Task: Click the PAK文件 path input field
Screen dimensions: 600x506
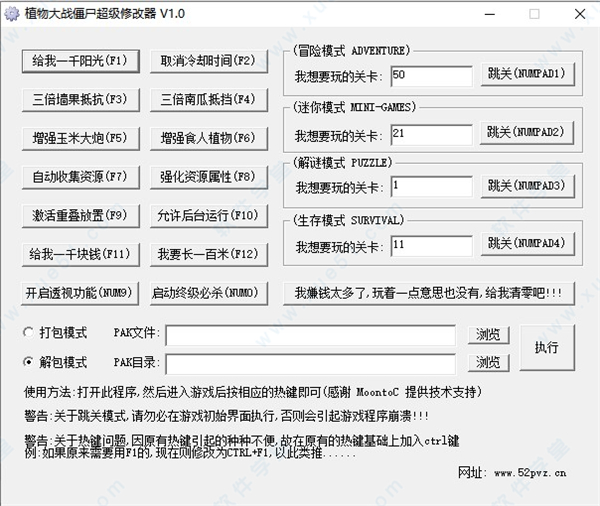Action: 310,335
